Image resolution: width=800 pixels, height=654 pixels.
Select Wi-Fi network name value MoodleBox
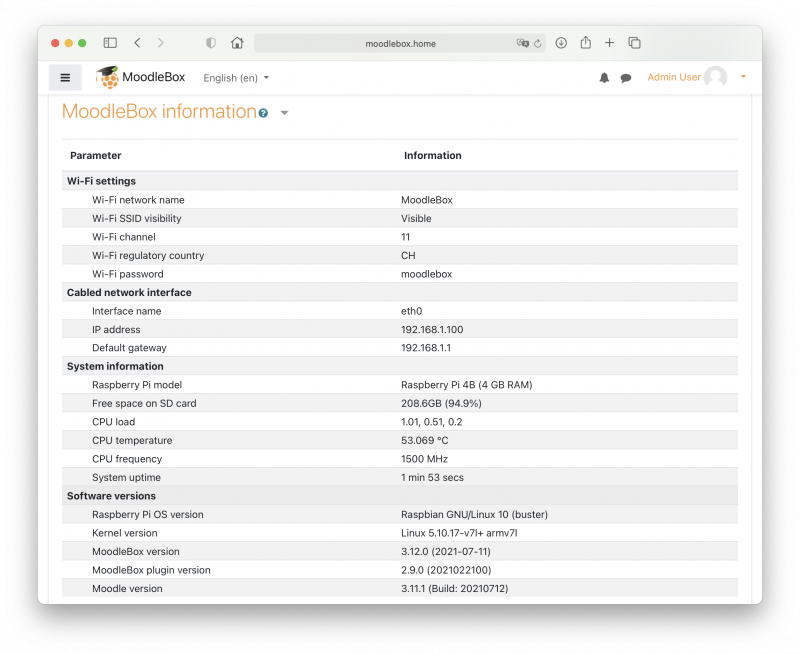427,200
